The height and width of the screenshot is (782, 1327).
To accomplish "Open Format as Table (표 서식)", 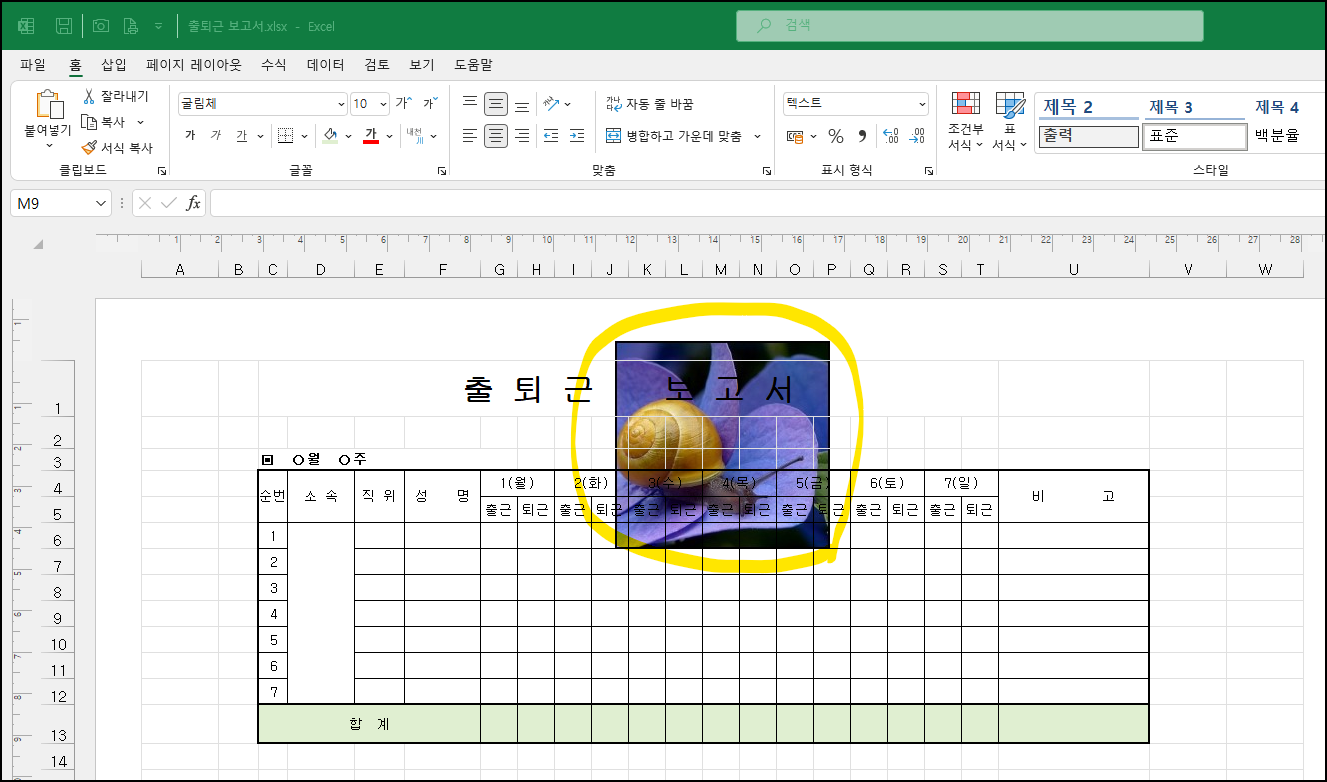I will 1010,122.
